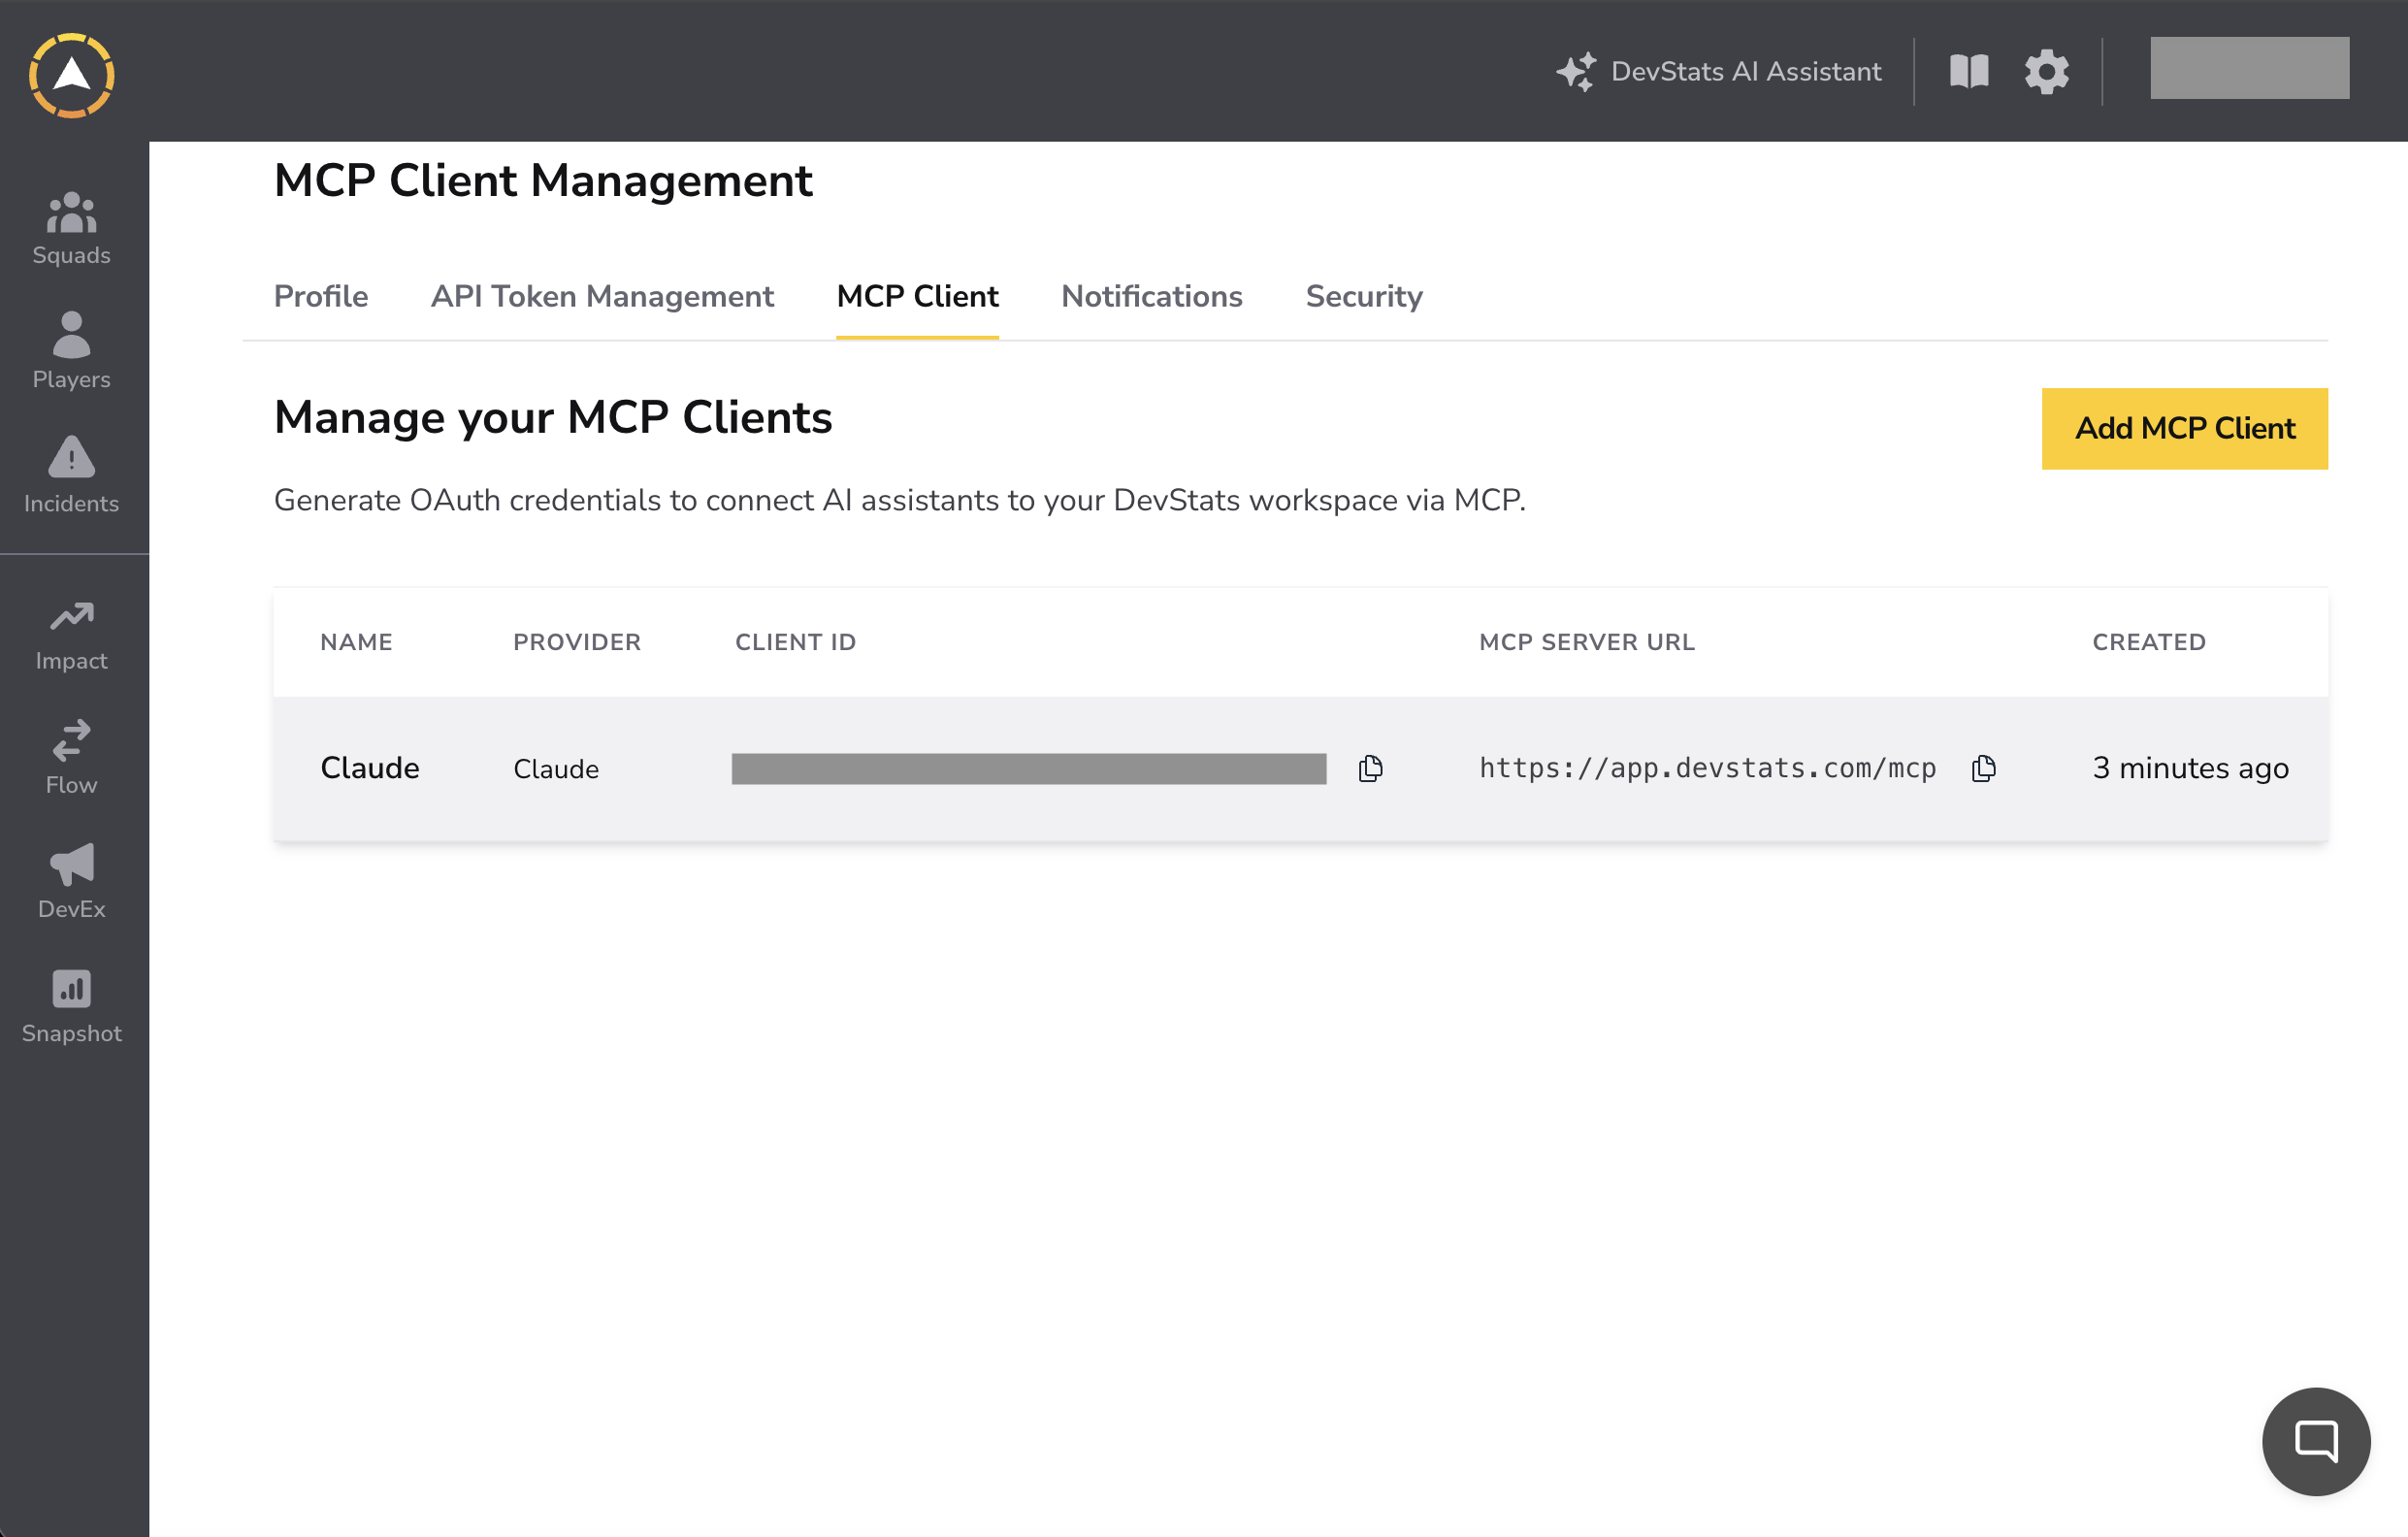Image resolution: width=2408 pixels, height=1537 pixels.
Task: Click the "3 minutes ago" created cell
Action: tap(2190, 768)
